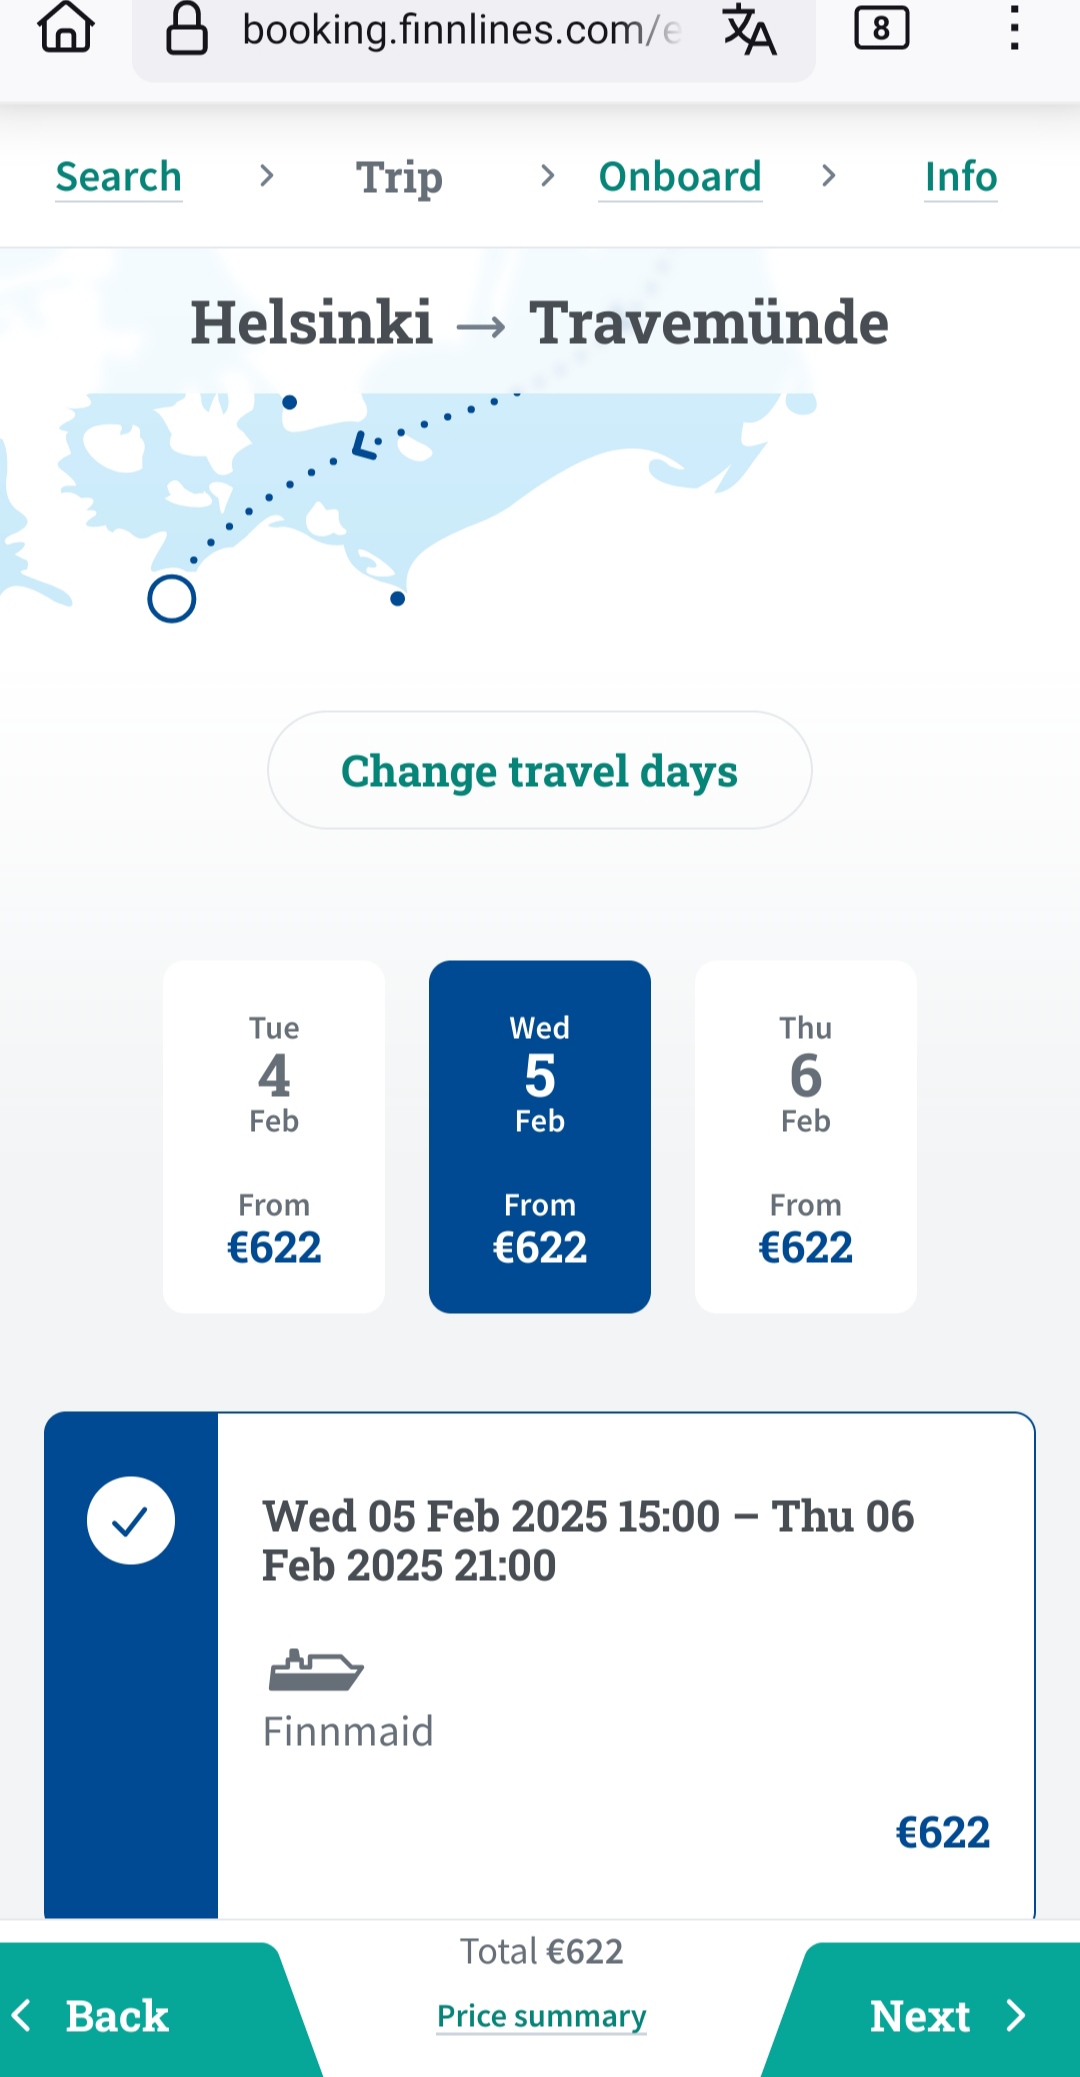Go to the Info step
1080x2077 pixels.
pos(960,177)
